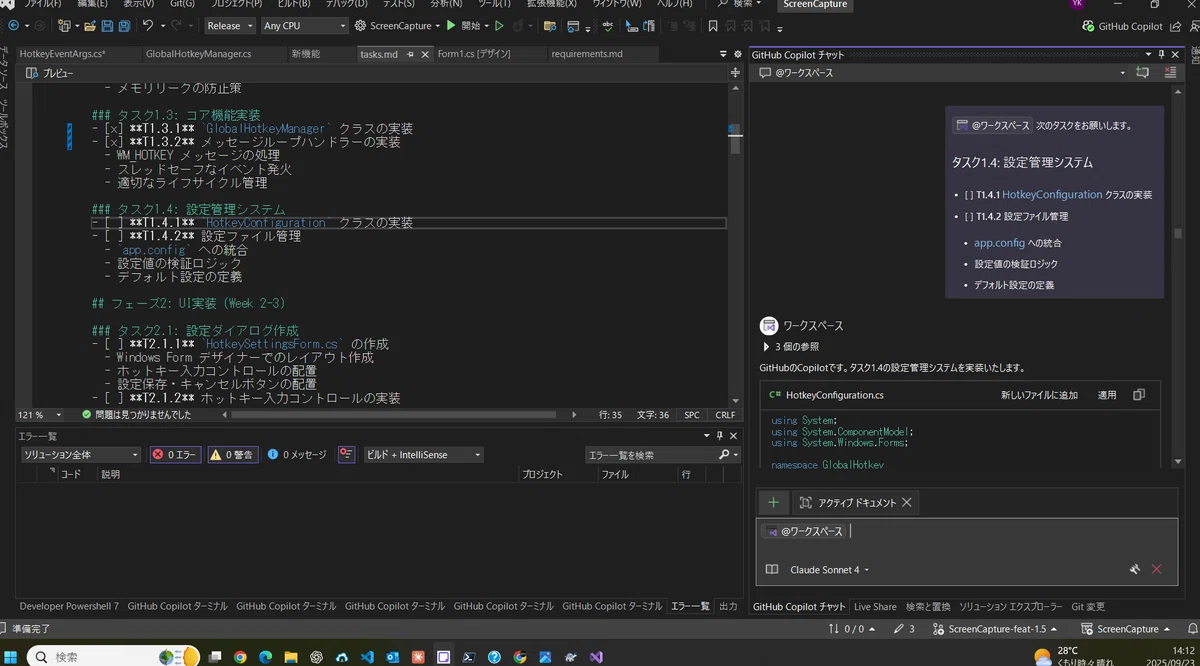The width and height of the screenshot is (1200, 666).
Task: Toggle the 0 警告 filter
Action: click(231, 455)
